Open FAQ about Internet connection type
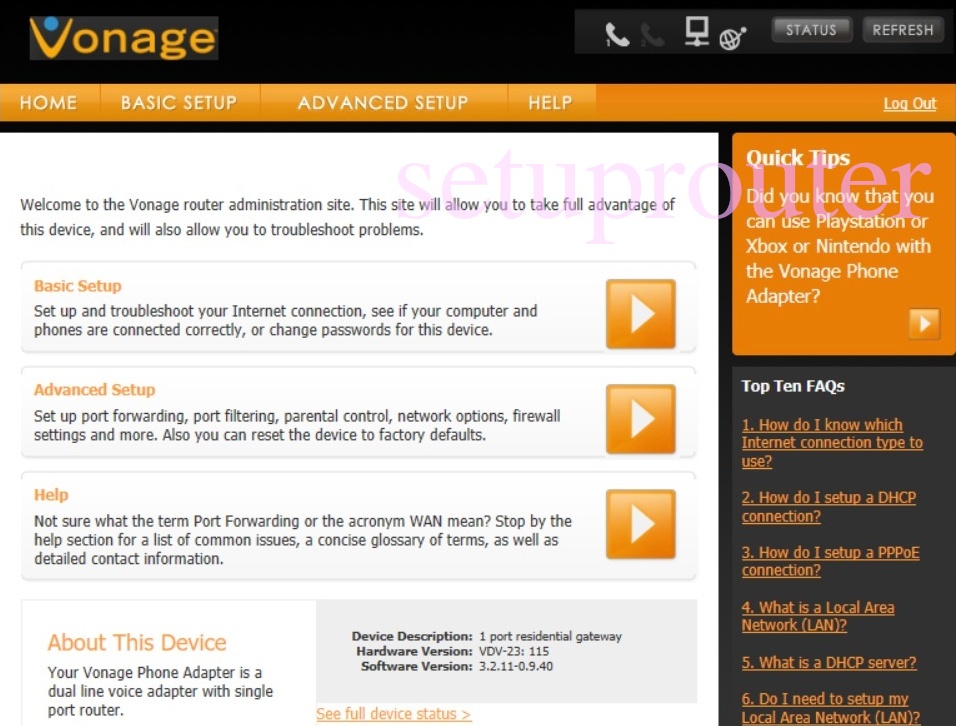The height and width of the screenshot is (726, 956). 832,442
